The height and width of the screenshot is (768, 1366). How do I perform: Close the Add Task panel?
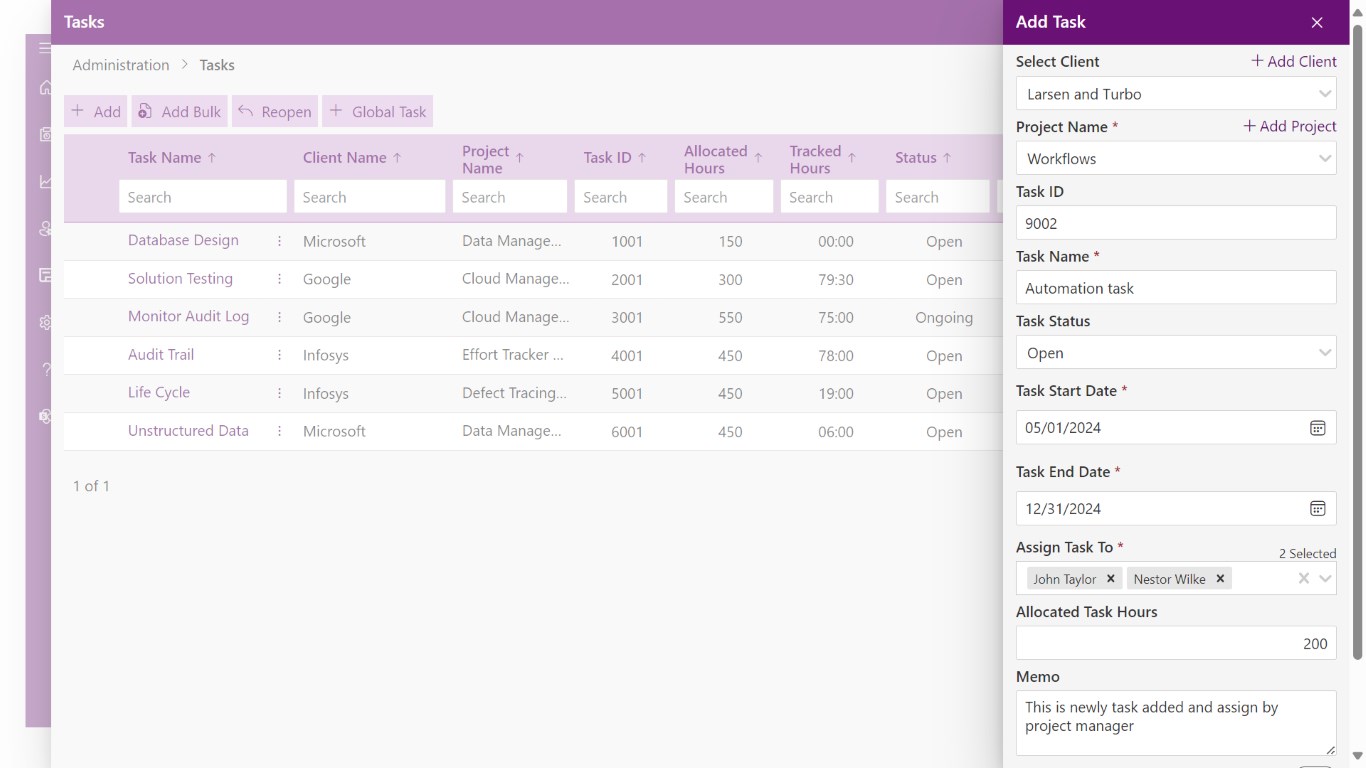[1317, 22]
